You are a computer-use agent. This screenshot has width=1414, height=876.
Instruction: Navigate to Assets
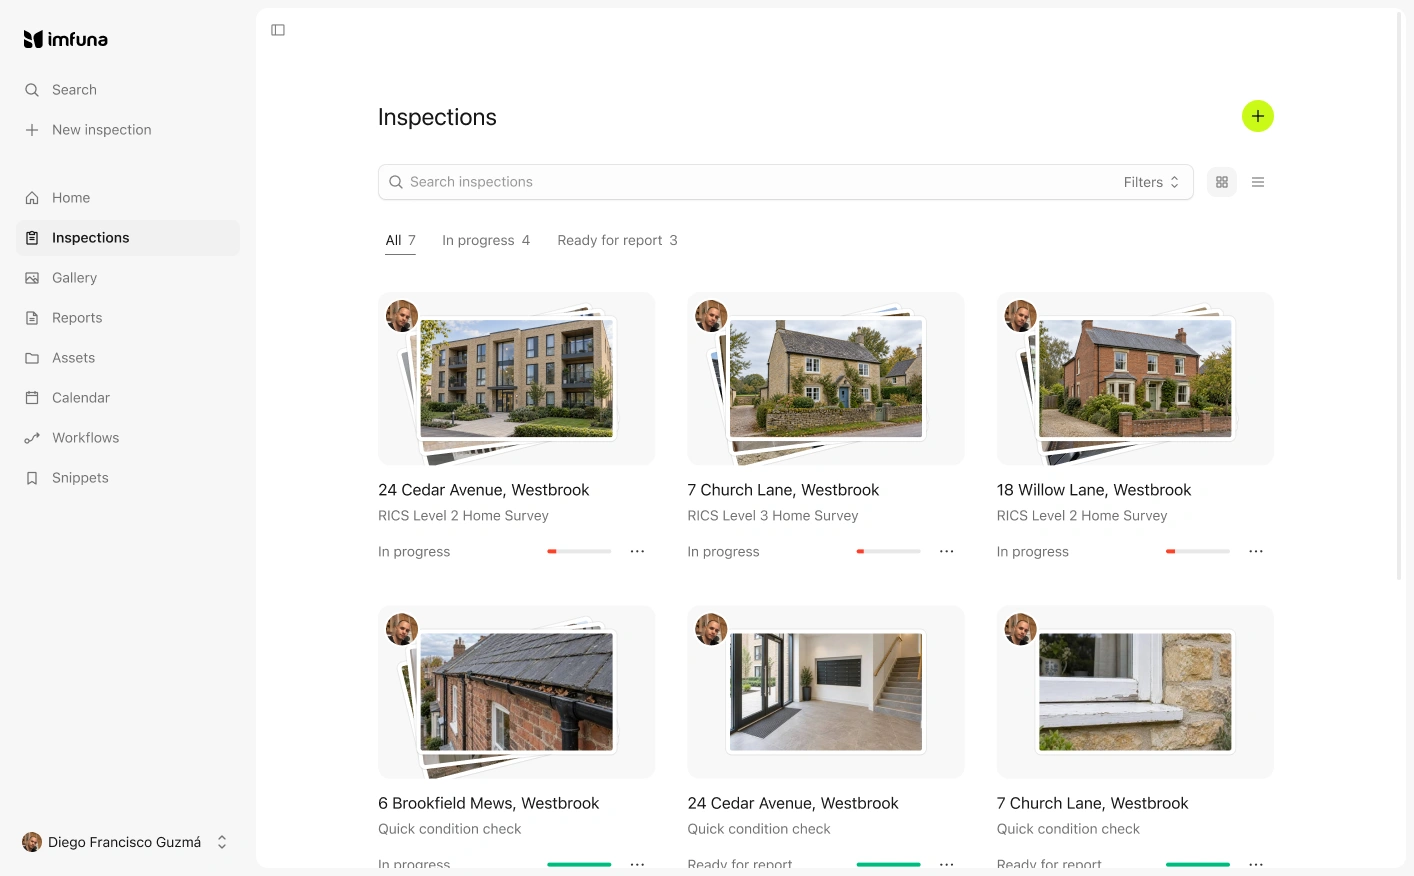[x=128, y=358]
